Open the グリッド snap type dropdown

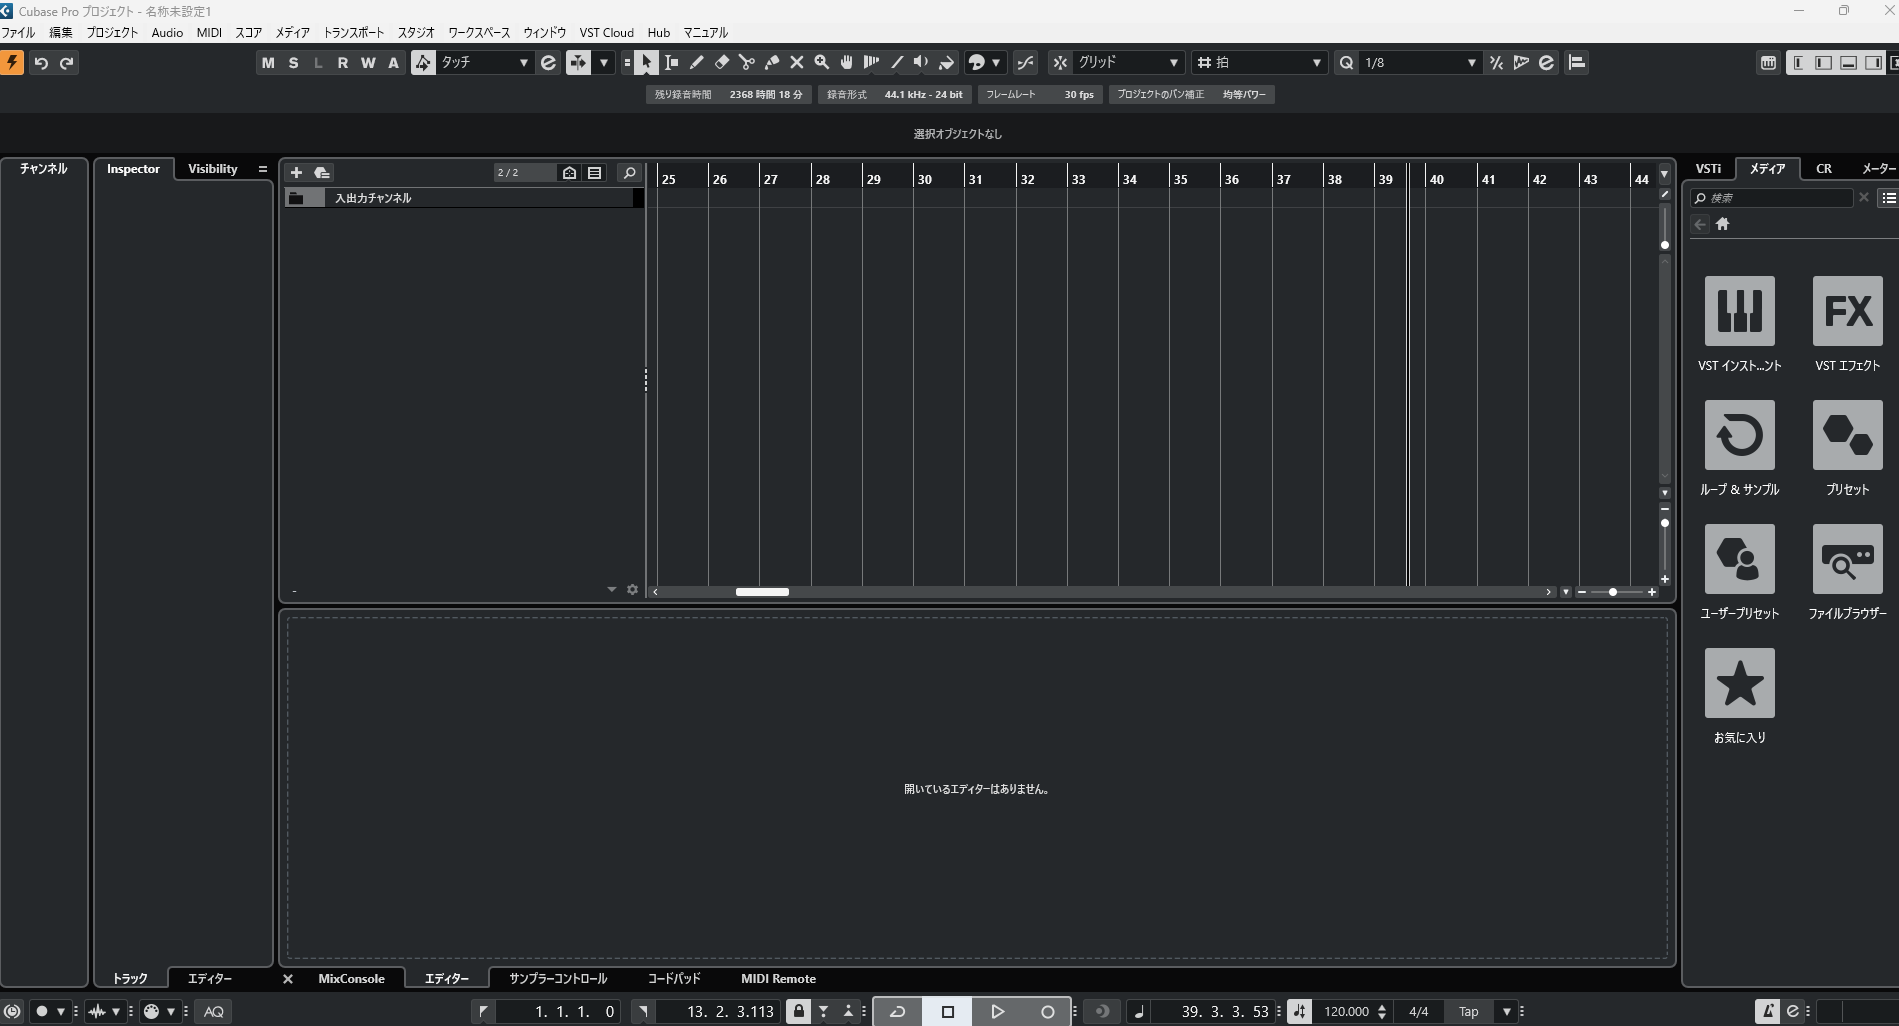click(x=1128, y=62)
